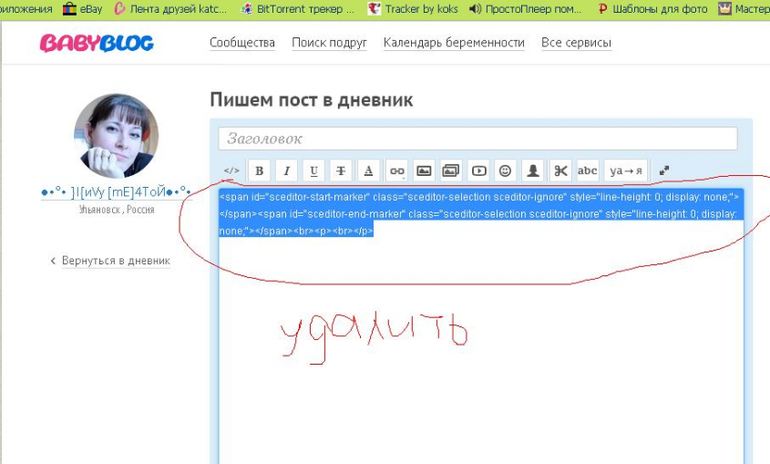Open the Шаблоны для фото bookmark

(653, 9)
